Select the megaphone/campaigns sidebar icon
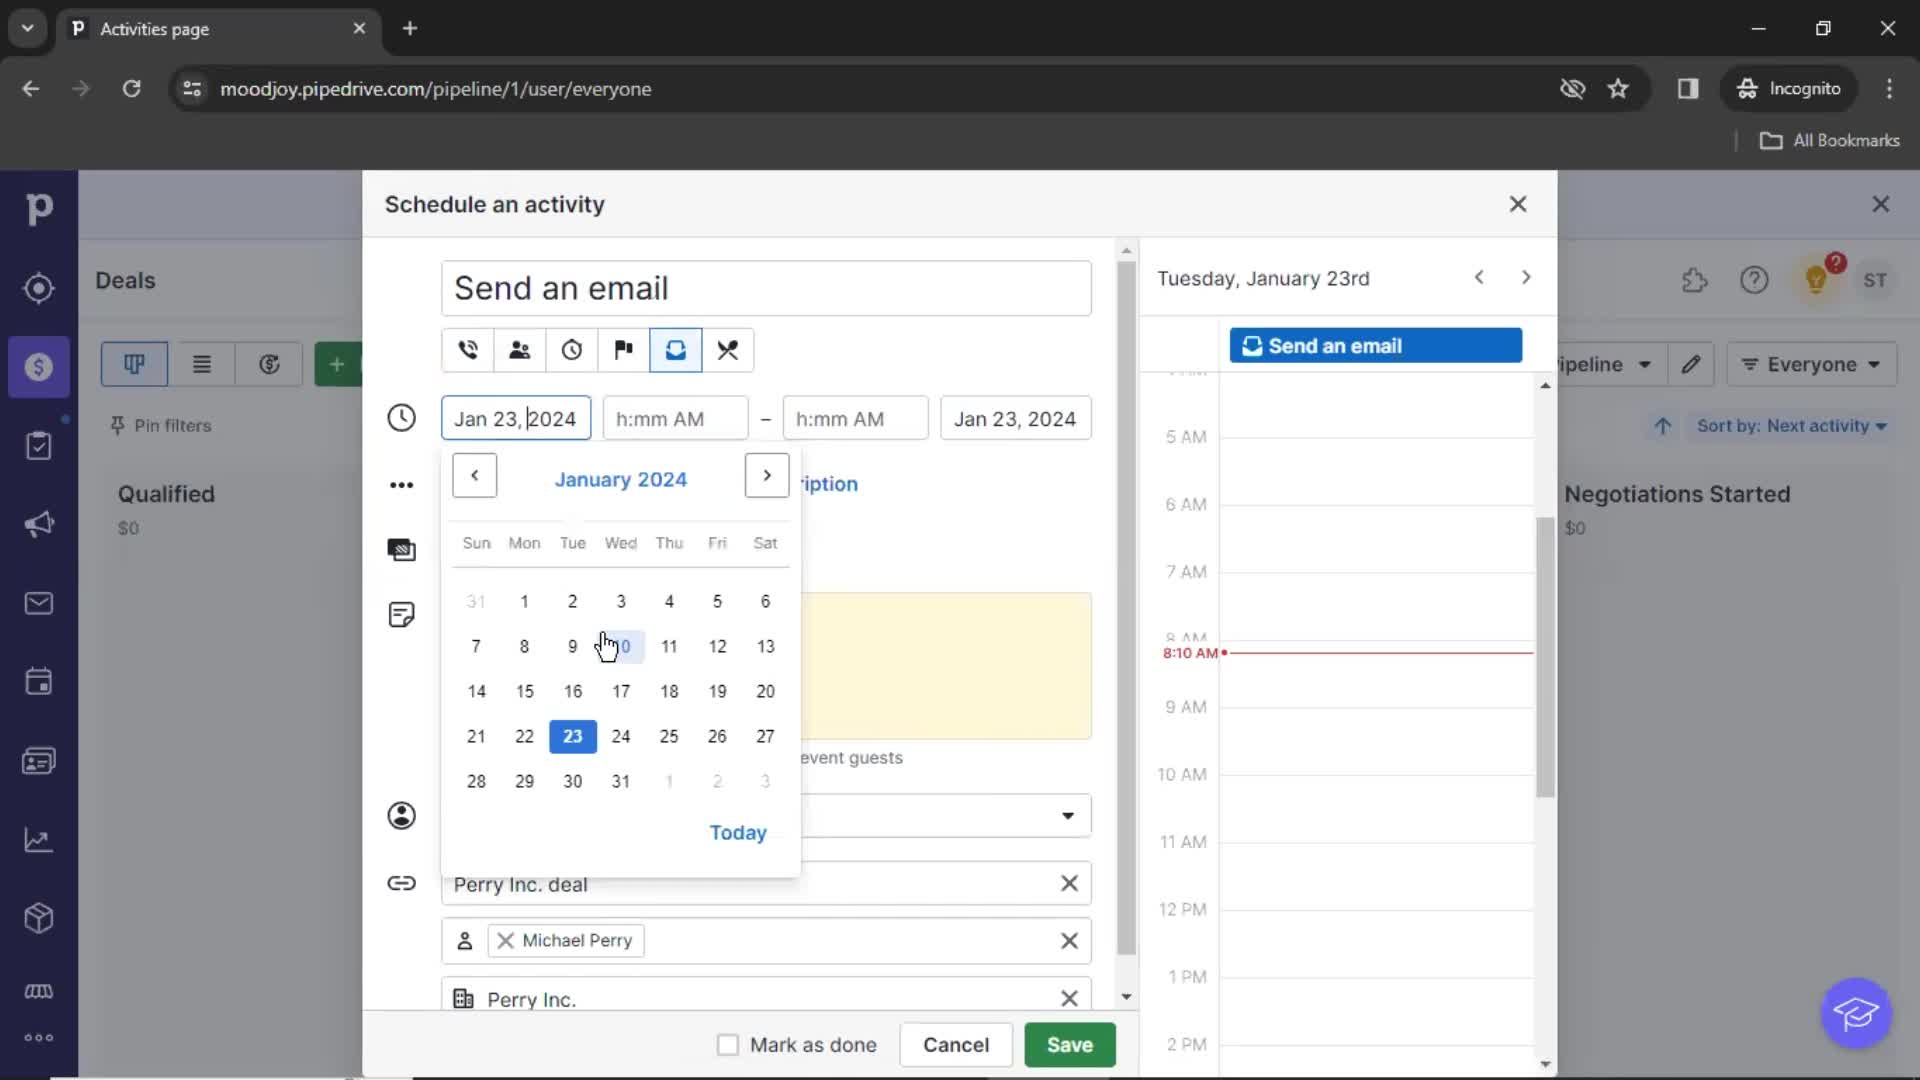This screenshot has height=1080, width=1920. pos(38,525)
